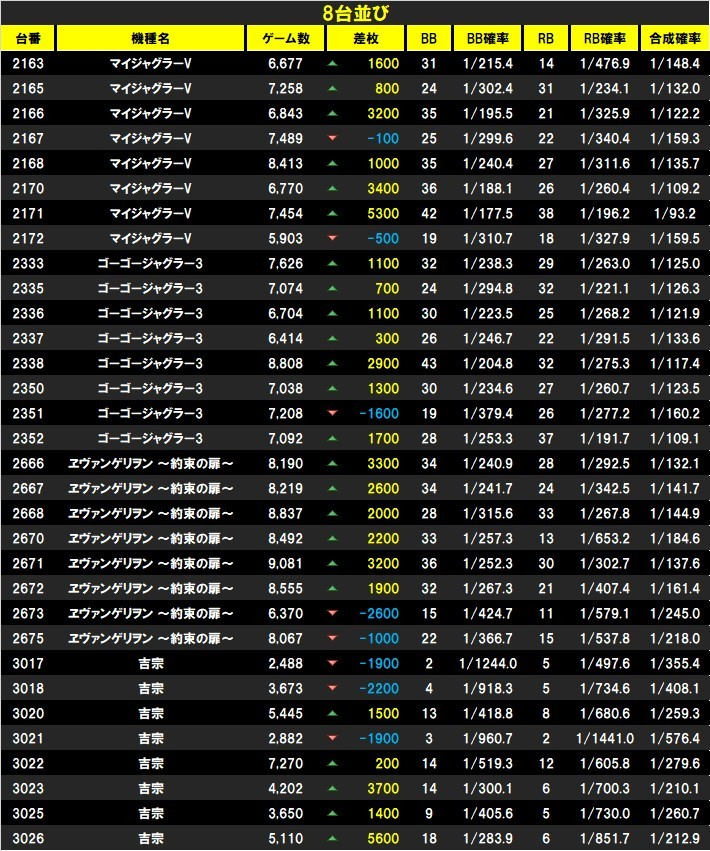The width and height of the screenshot is (710, 851).
Task: Click the red down arrow in row 2673
Action: click(333, 613)
